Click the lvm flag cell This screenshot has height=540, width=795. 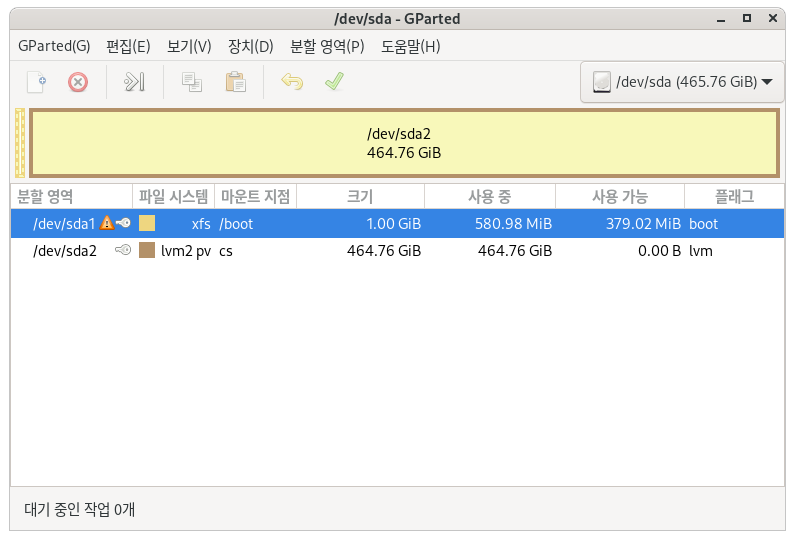click(x=700, y=250)
